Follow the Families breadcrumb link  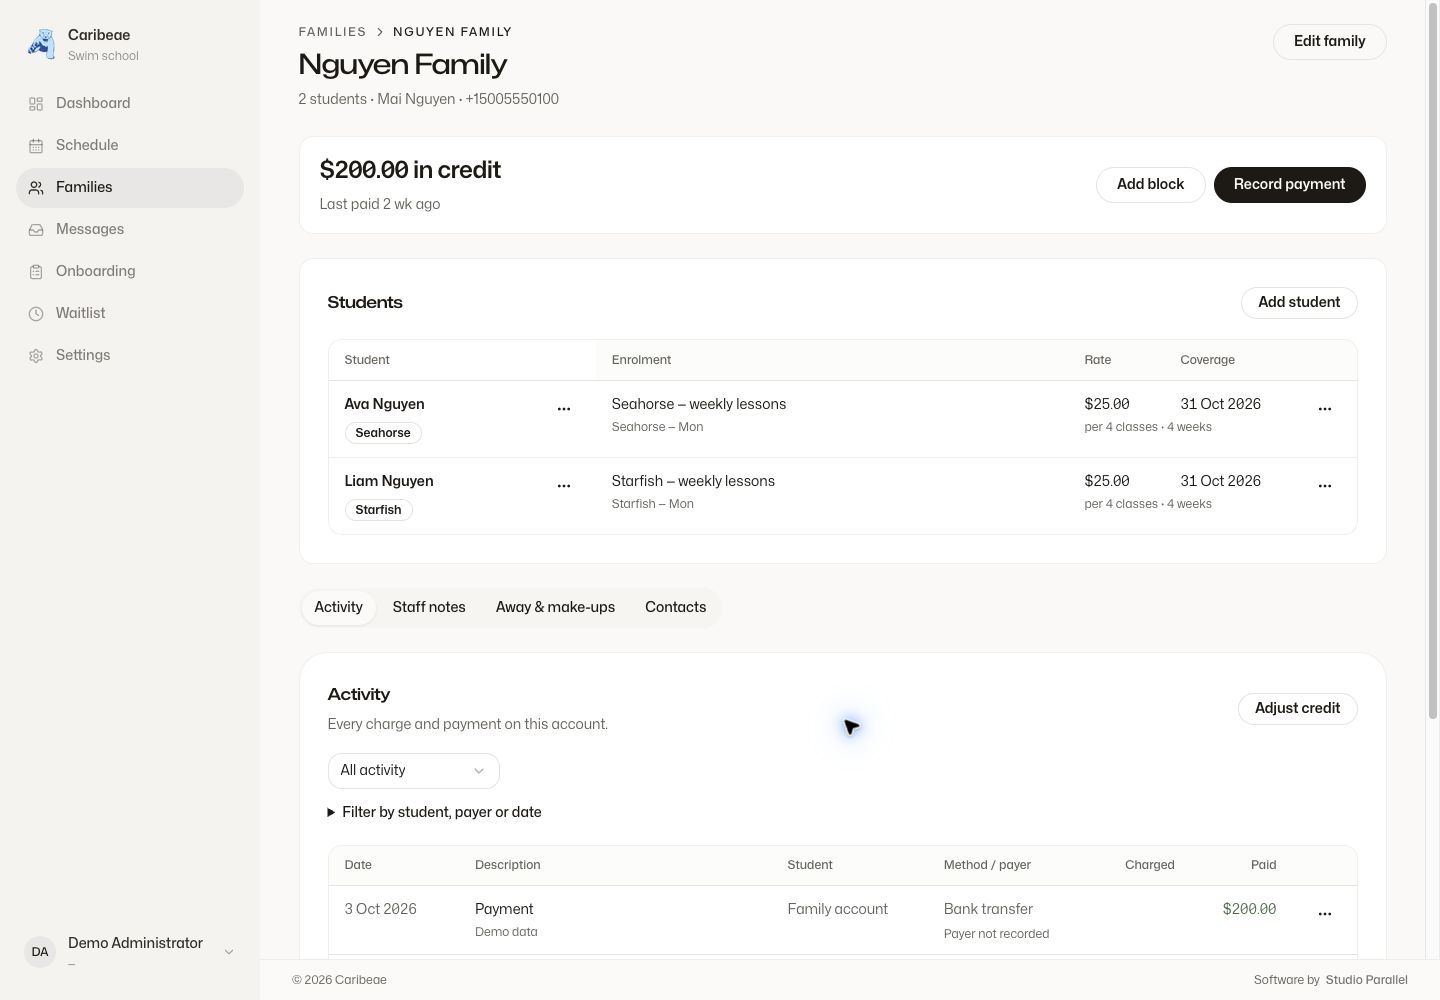coord(332,32)
